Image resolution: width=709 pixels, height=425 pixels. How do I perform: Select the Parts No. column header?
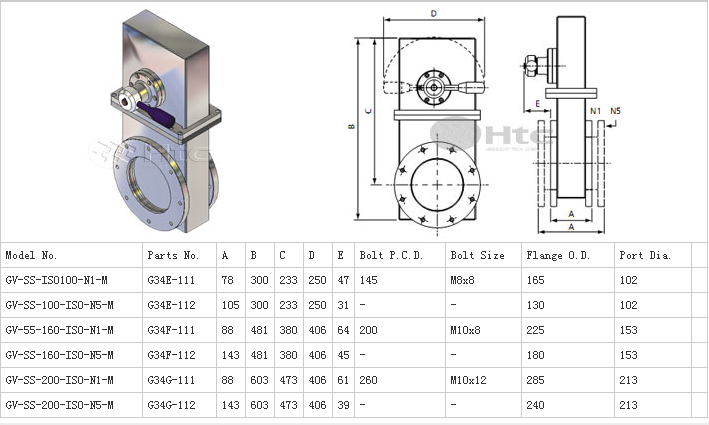(173, 255)
